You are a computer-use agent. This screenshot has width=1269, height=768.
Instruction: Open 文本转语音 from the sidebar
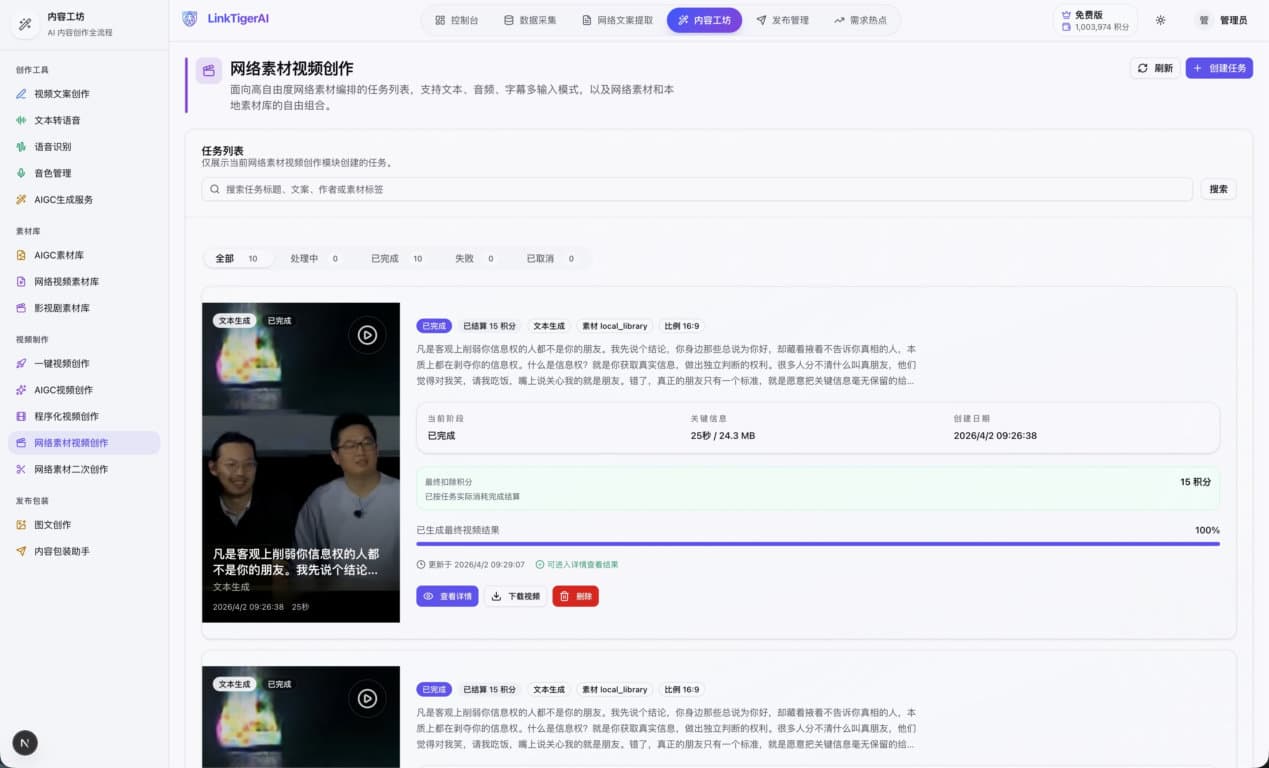(57, 120)
